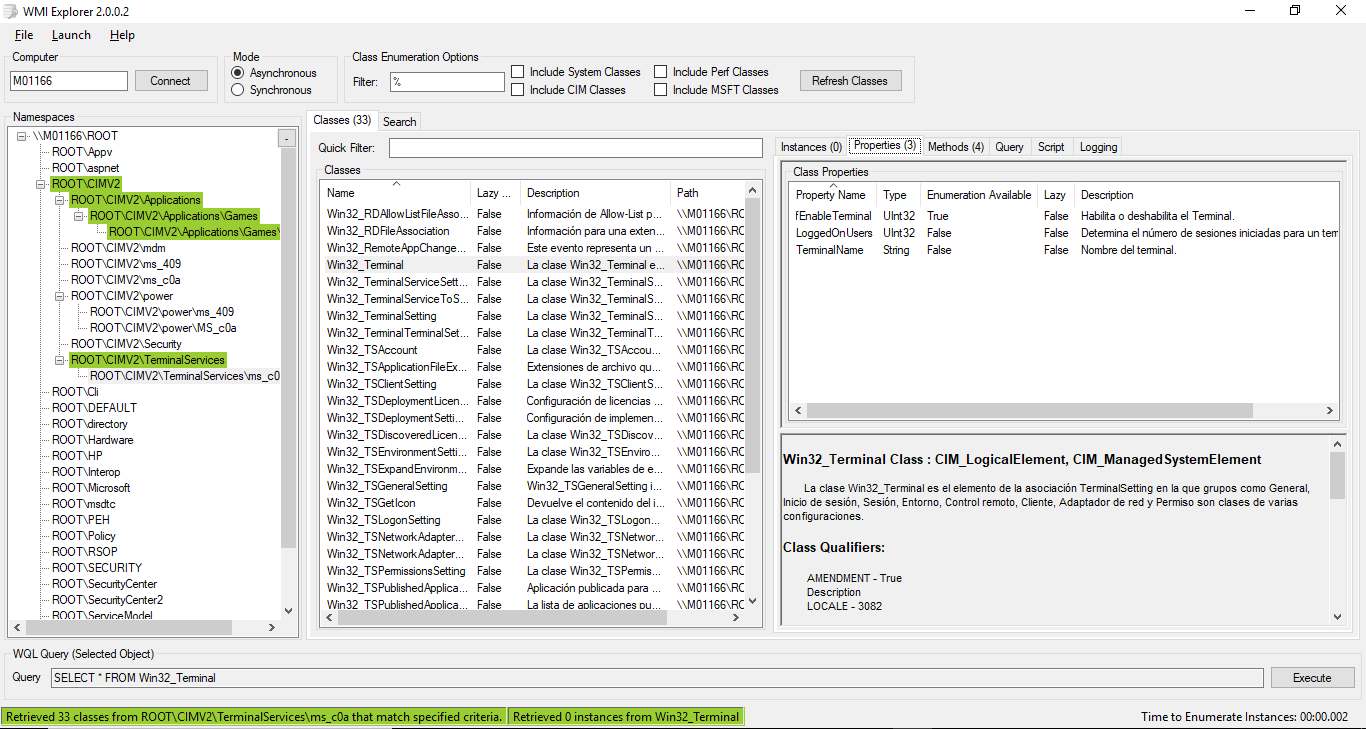Screen dimensions: 1366x729
Task: Select the Win32_TSGetIcon class row
Action: click(534, 503)
